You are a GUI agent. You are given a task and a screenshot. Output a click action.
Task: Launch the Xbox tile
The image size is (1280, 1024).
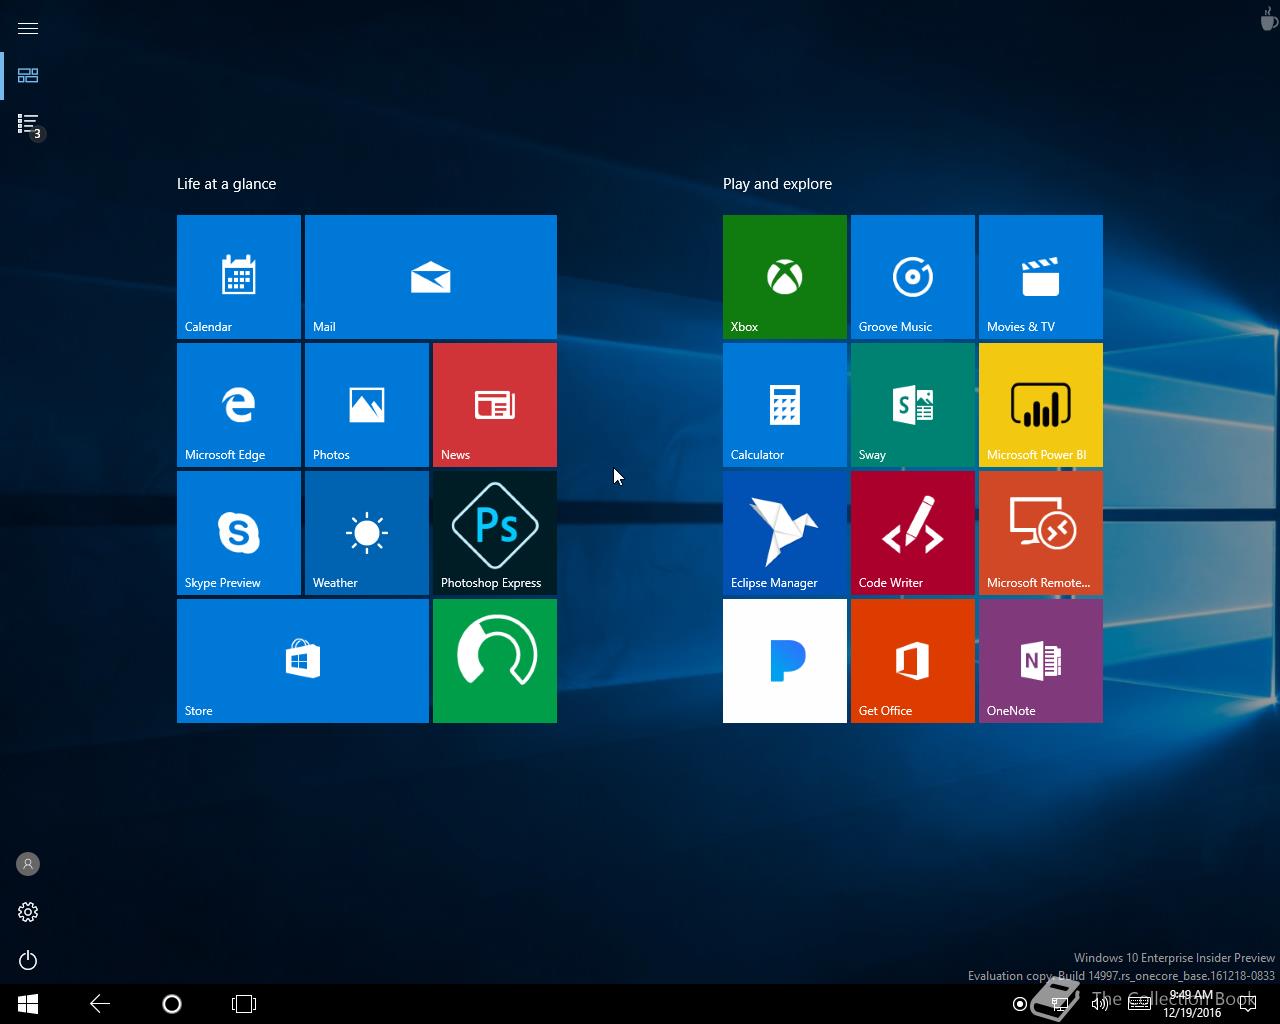[x=785, y=277]
